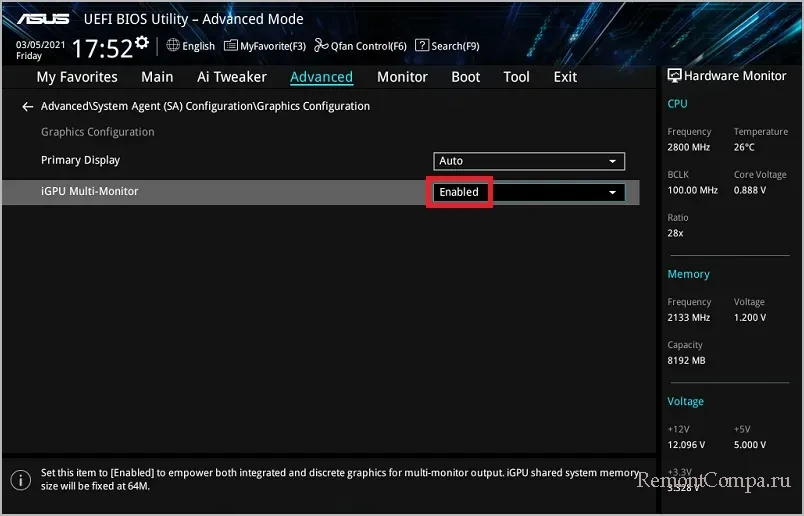The width and height of the screenshot is (804, 516).
Task: Click the Enabled value for iGPU Multi-Monitor
Action: [x=460, y=192]
